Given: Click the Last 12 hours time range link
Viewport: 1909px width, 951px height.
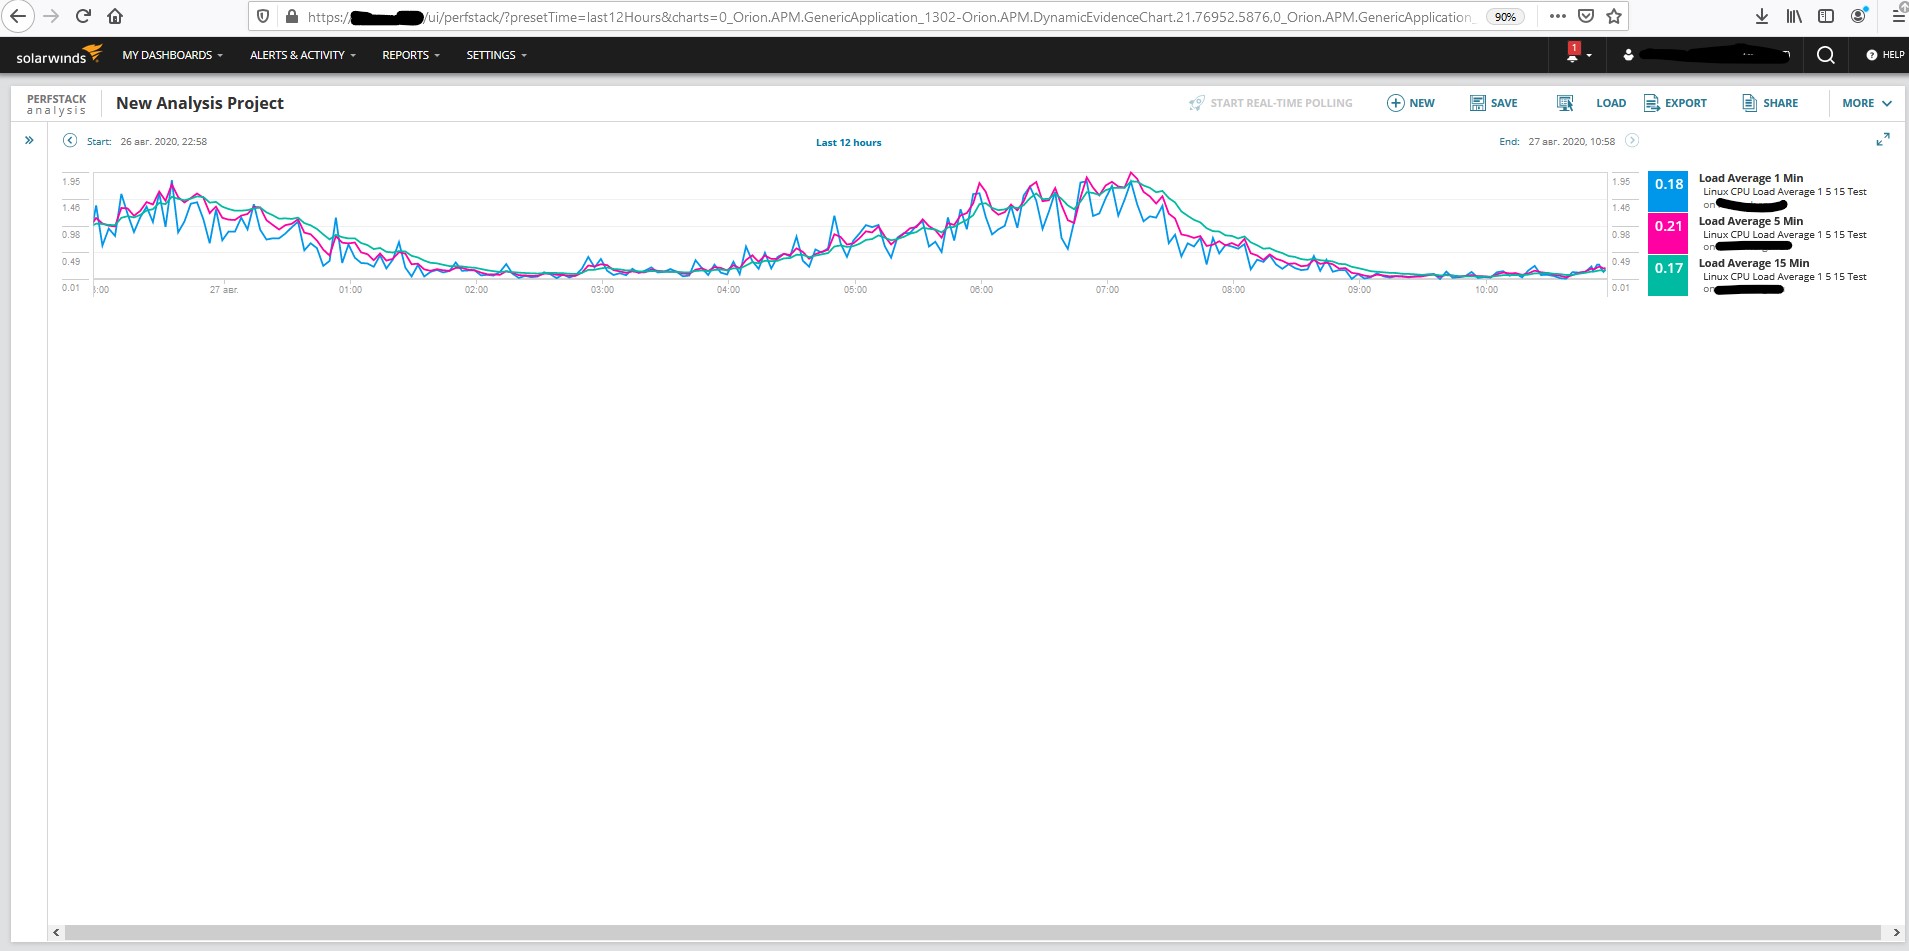Looking at the screenshot, I should (x=848, y=142).
